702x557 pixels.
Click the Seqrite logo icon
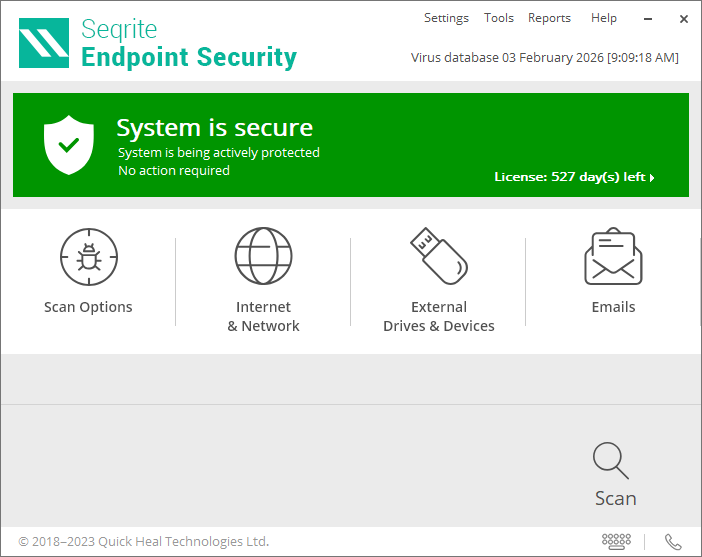pyautogui.click(x=44, y=43)
